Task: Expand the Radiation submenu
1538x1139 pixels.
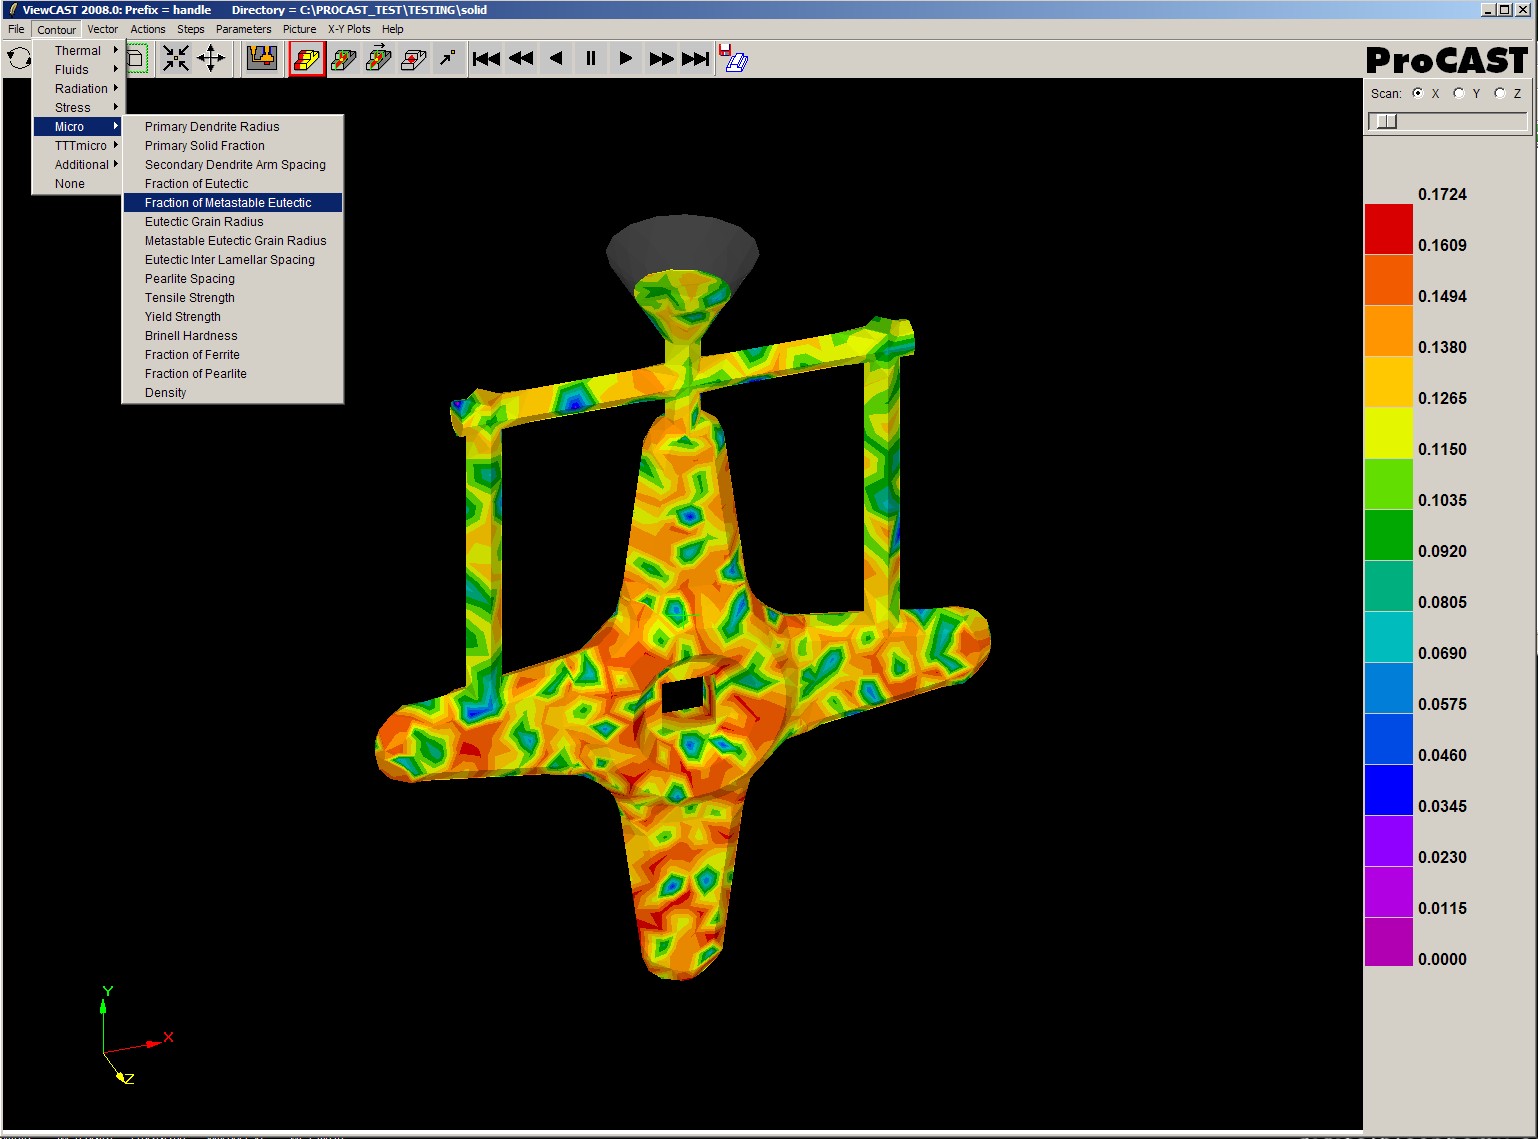Action: (x=79, y=89)
